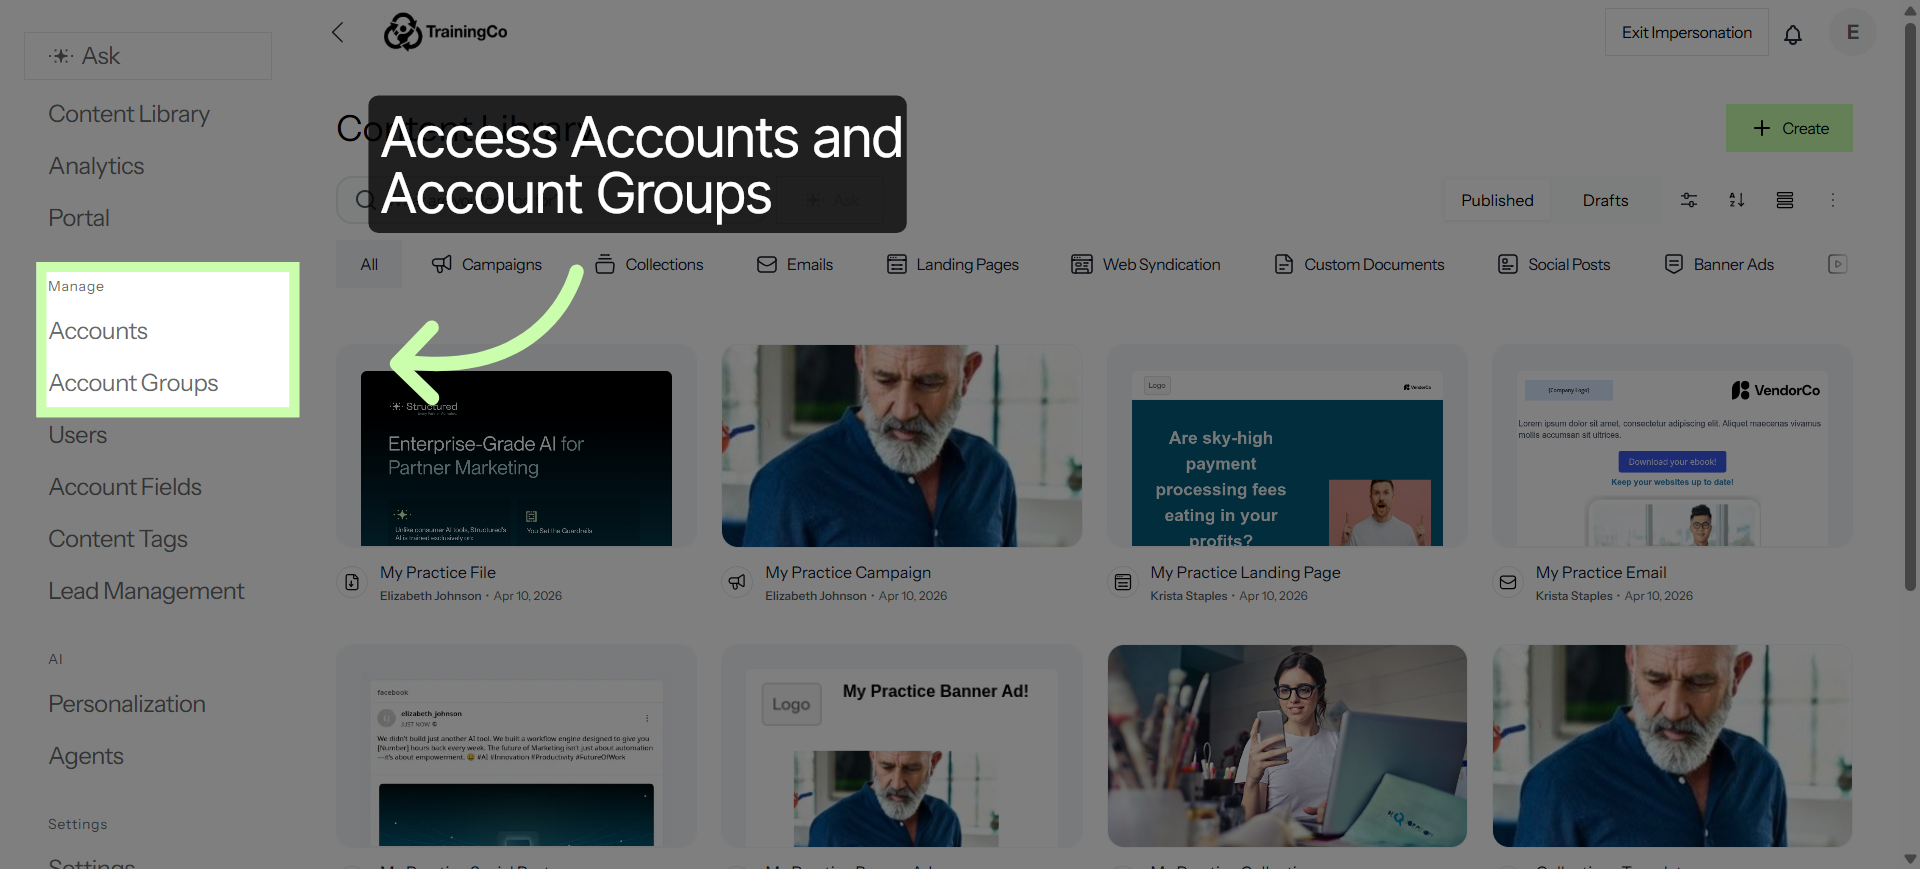Open the woman with phone collection thumbnail
The width and height of the screenshot is (1920, 869).
[1287, 746]
